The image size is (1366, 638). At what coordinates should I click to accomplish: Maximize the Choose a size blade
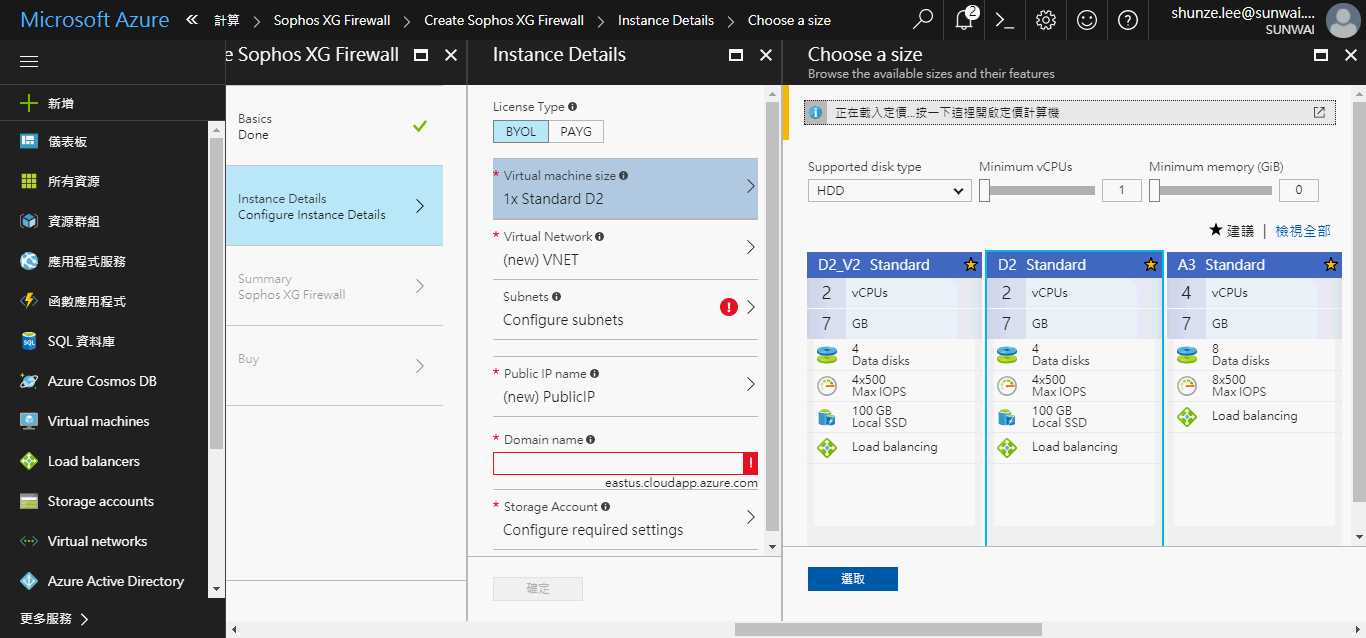pos(1320,55)
